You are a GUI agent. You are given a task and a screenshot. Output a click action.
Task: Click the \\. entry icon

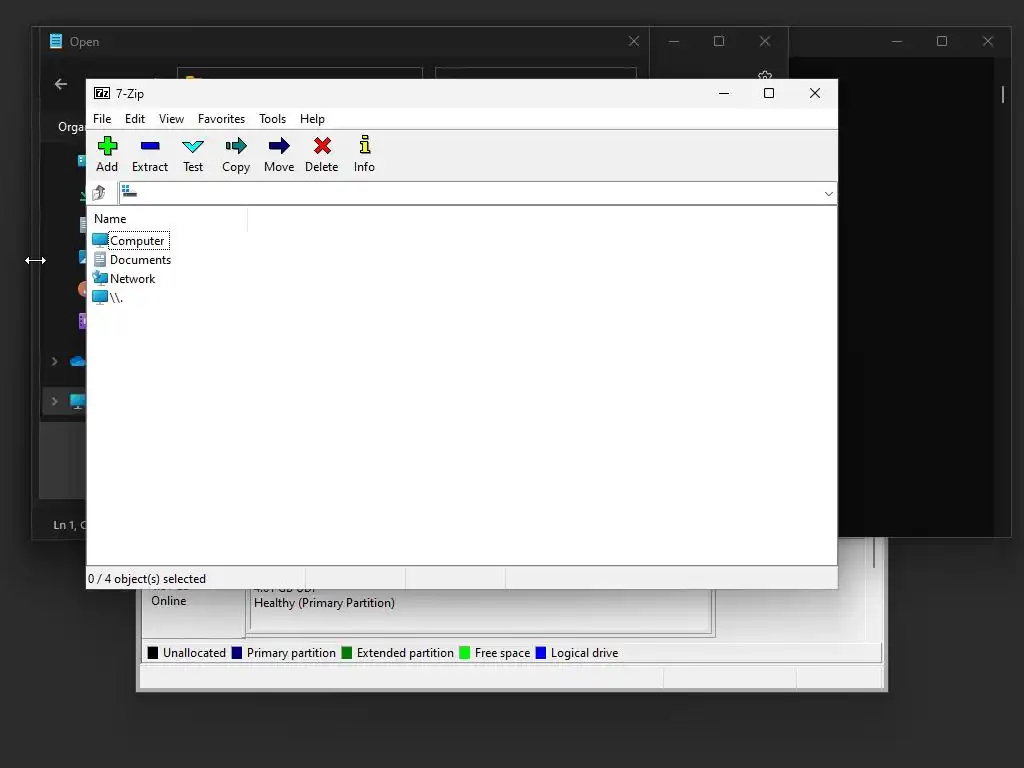coord(100,297)
